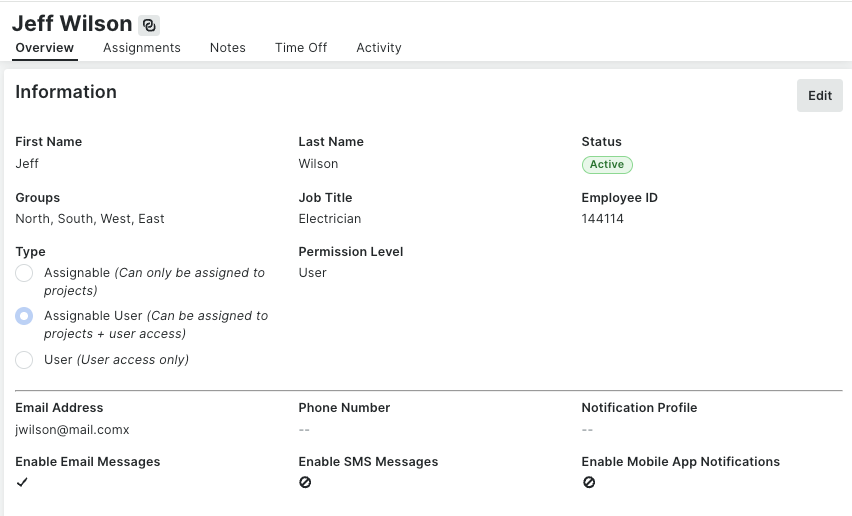Click the link icon beside Jeff Wilson
The height and width of the screenshot is (516, 852).
[x=149, y=25]
